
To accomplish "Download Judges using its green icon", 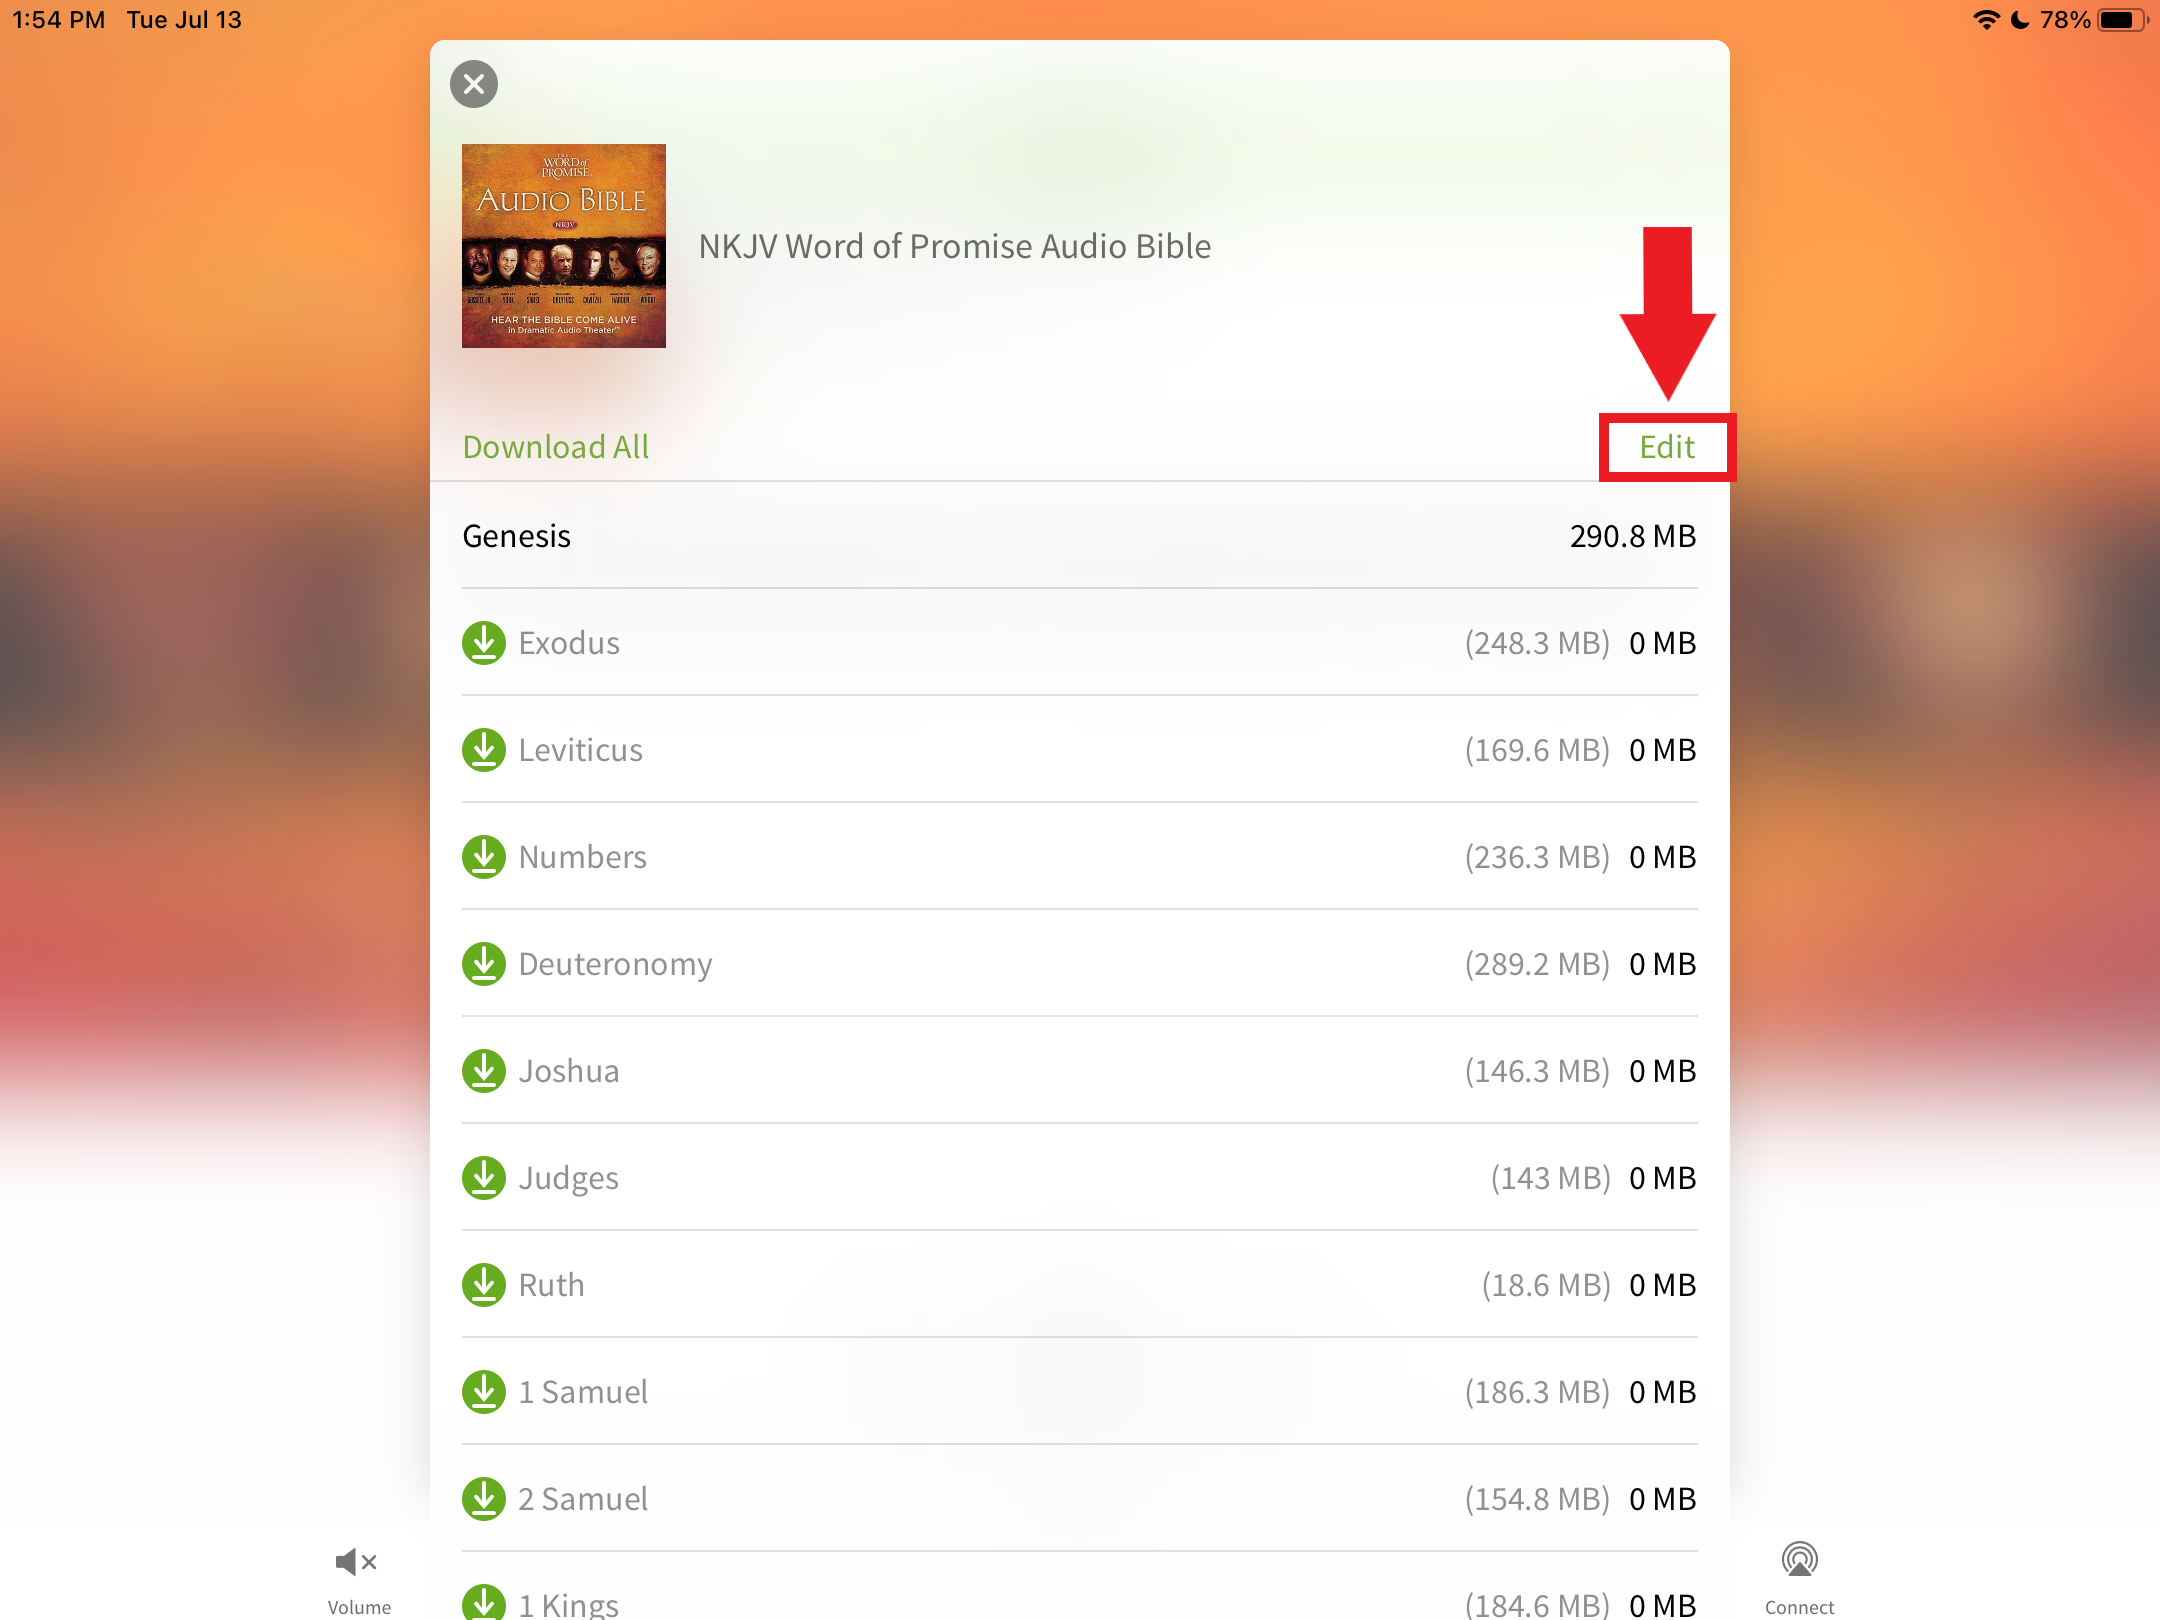I will pyautogui.click(x=484, y=1178).
